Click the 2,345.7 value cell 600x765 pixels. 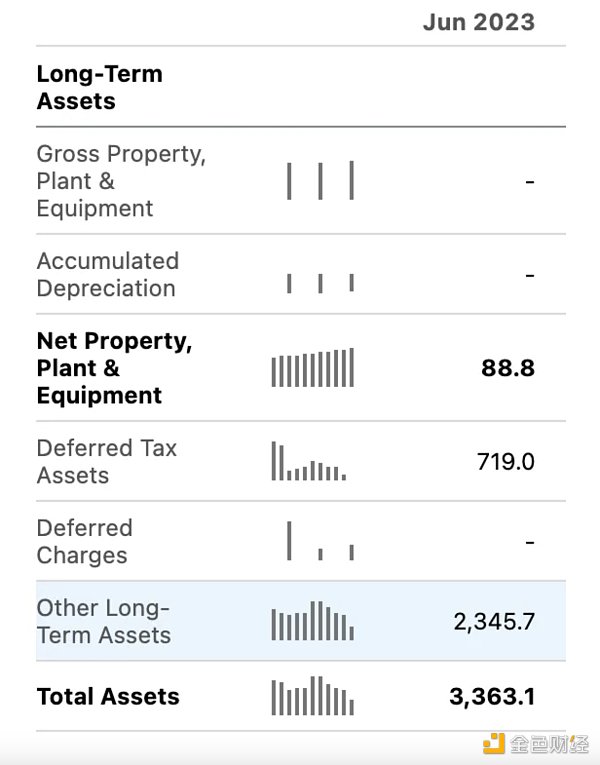click(x=494, y=621)
